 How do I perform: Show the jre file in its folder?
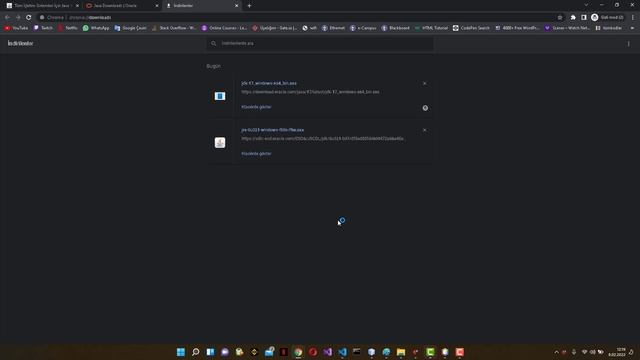256,153
